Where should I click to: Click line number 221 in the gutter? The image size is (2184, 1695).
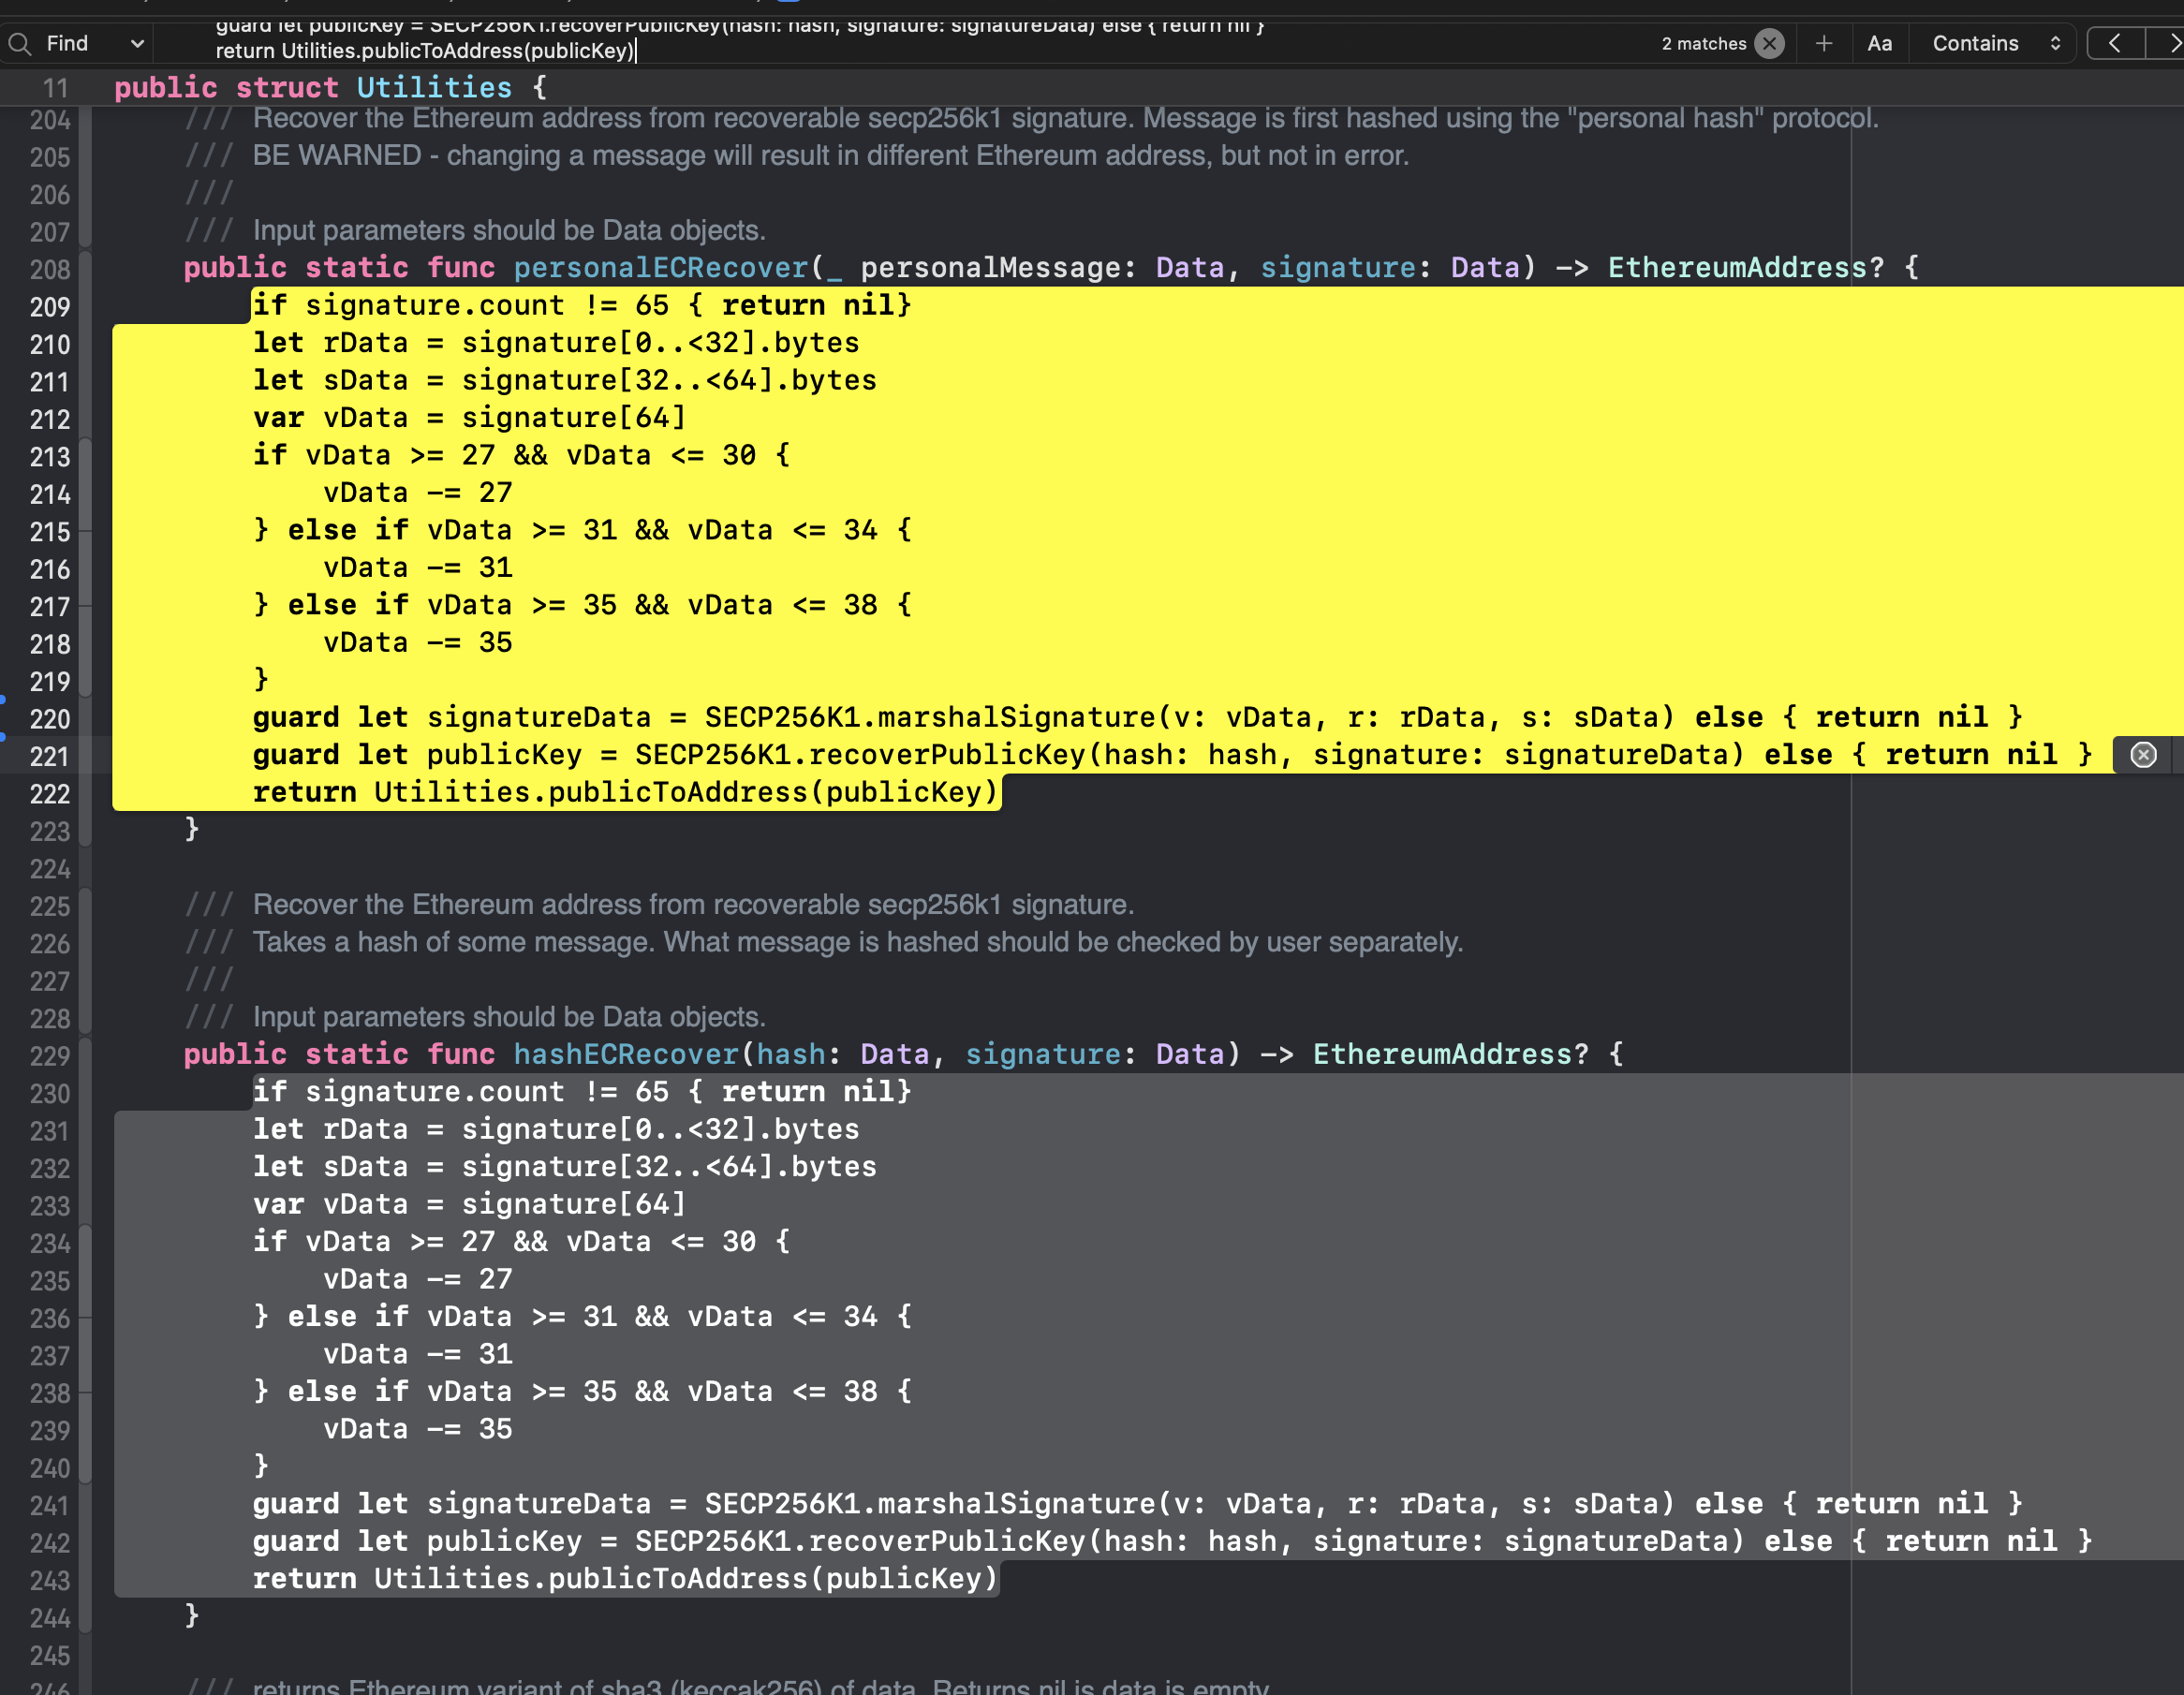pyautogui.click(x=50, y=756)
